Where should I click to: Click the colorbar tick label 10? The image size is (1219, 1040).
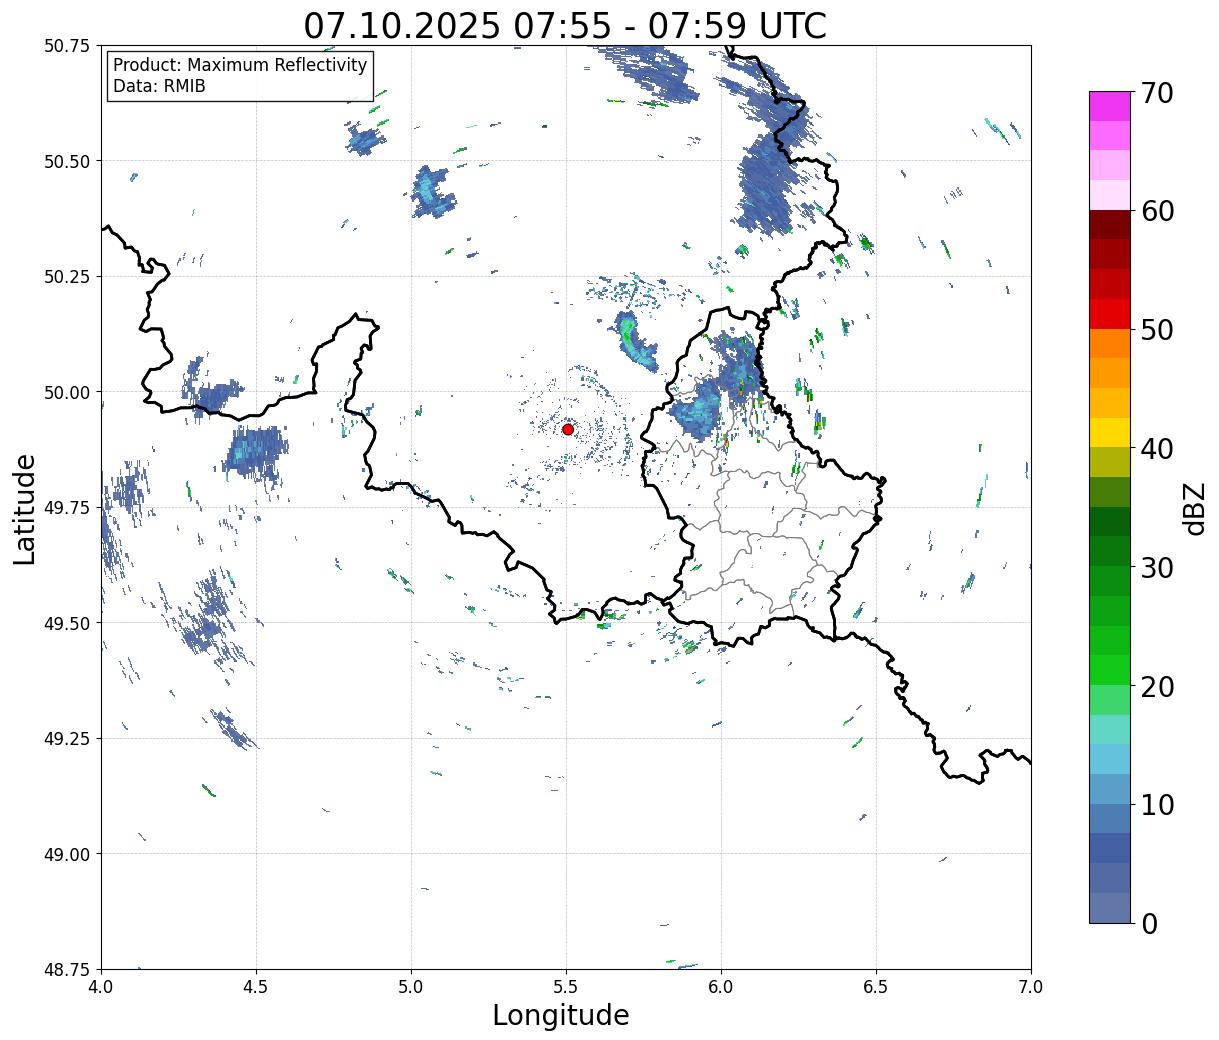(x=1157, y=804)
